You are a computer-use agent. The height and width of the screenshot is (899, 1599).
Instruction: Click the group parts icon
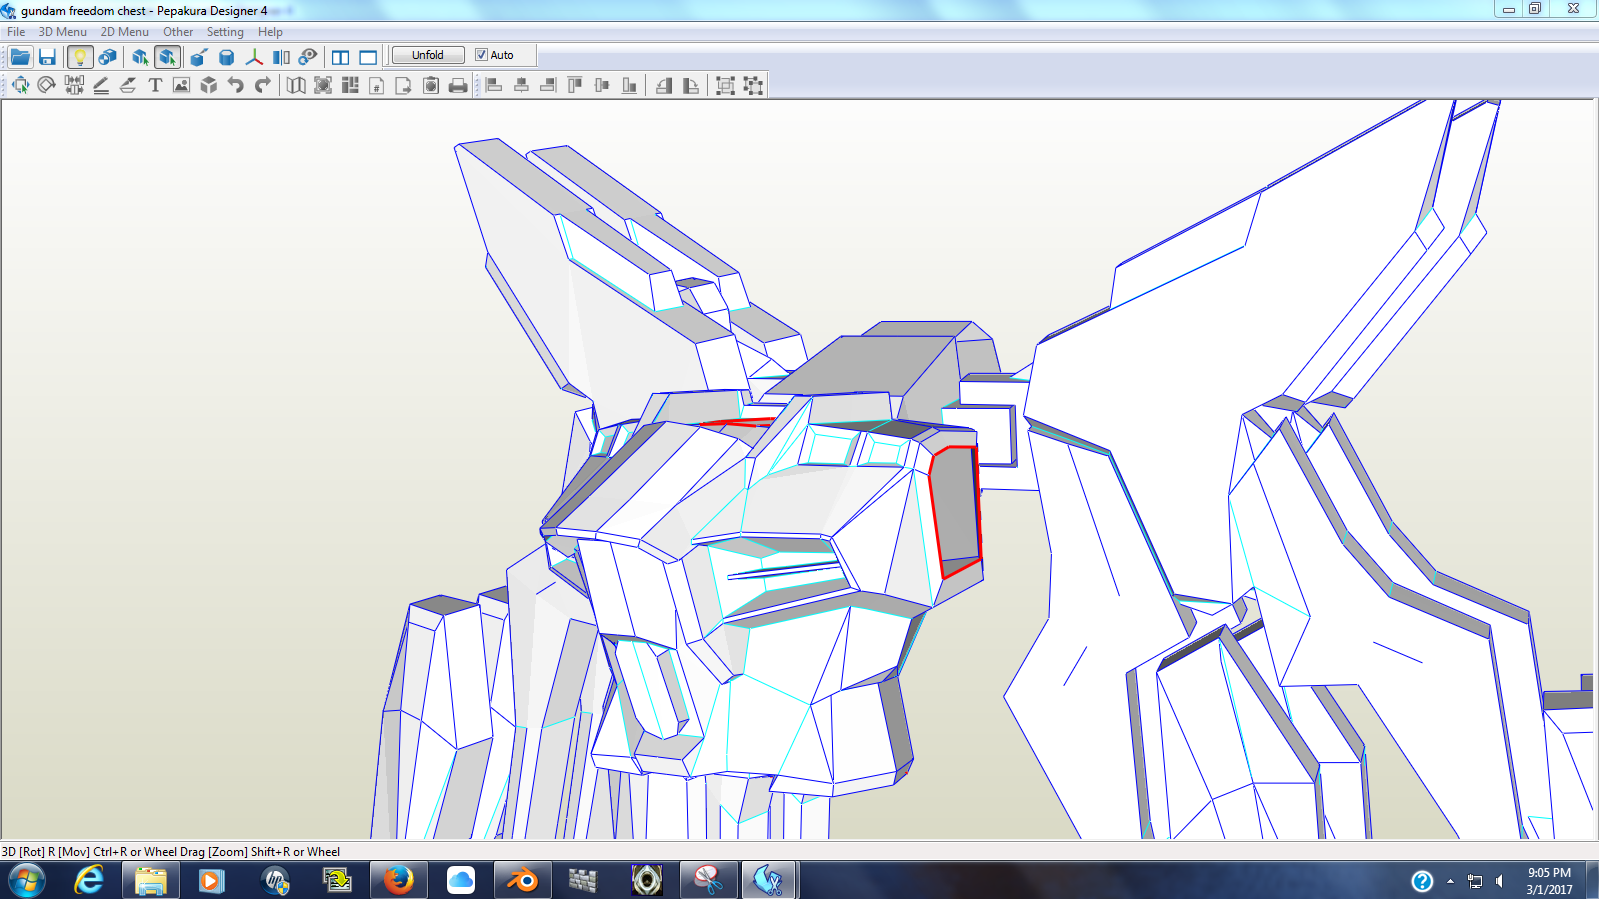click(726, 85)
